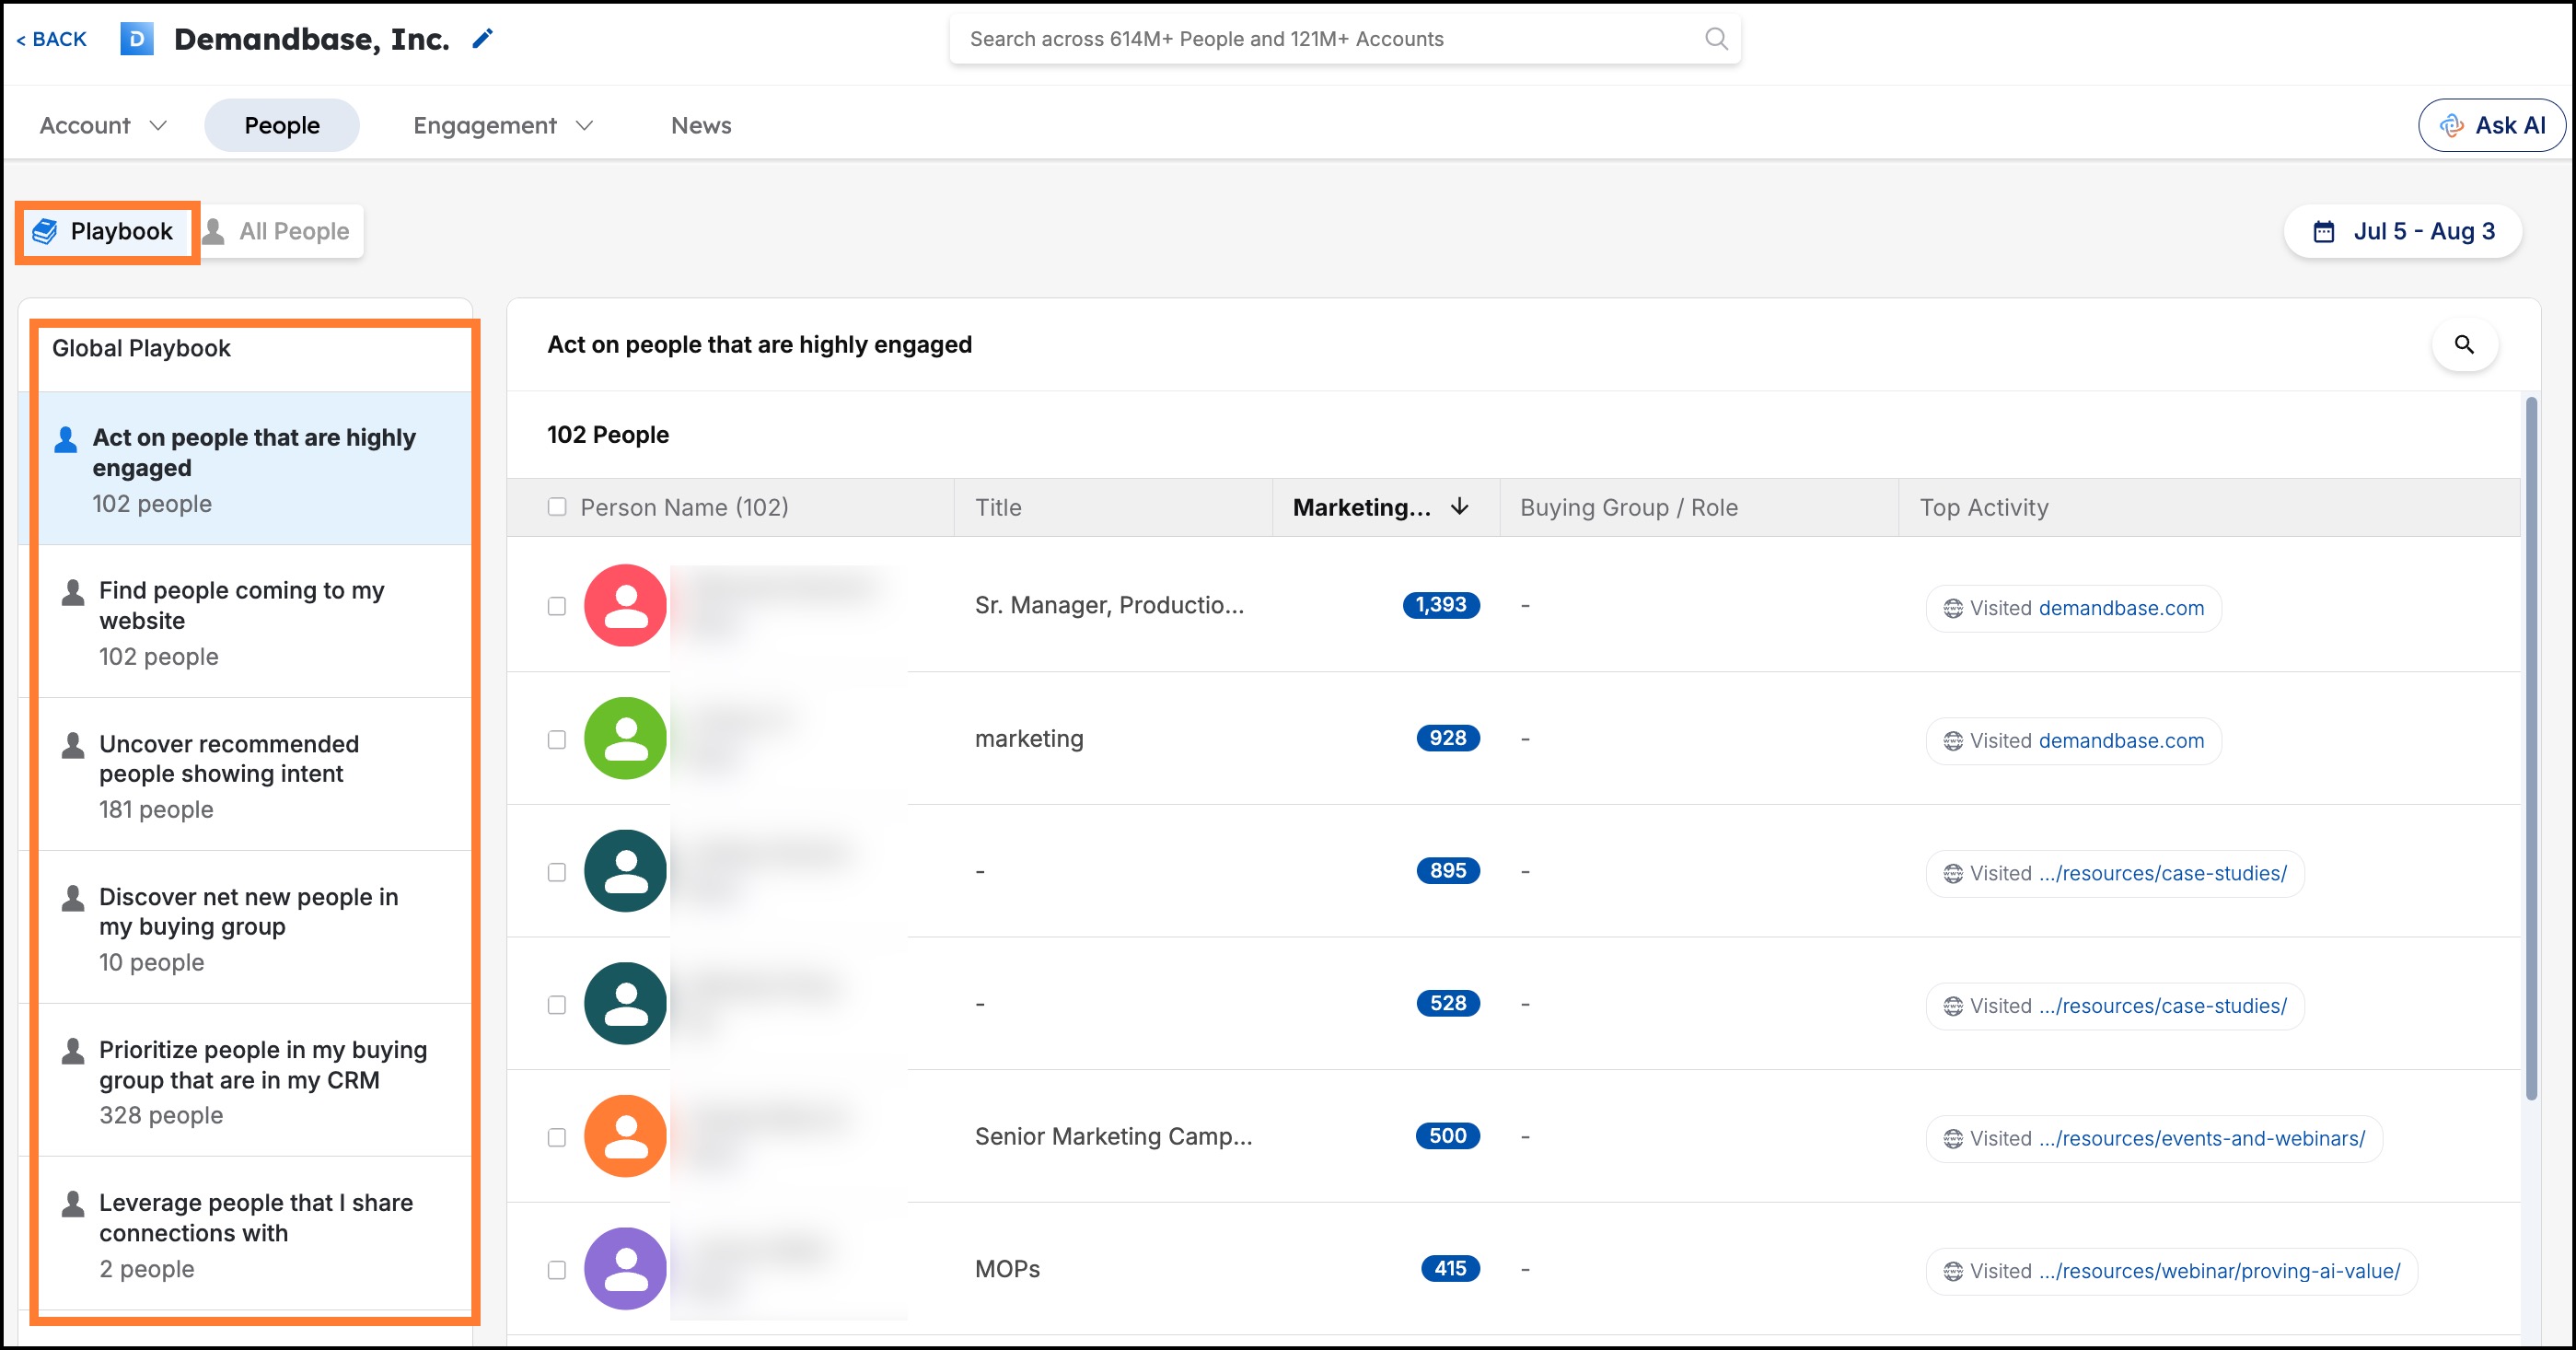Go back using the BACK link
Image resolution: width=2576 pixels, height=1350 pixels.
pyautogui.click(x=52, y=39)
